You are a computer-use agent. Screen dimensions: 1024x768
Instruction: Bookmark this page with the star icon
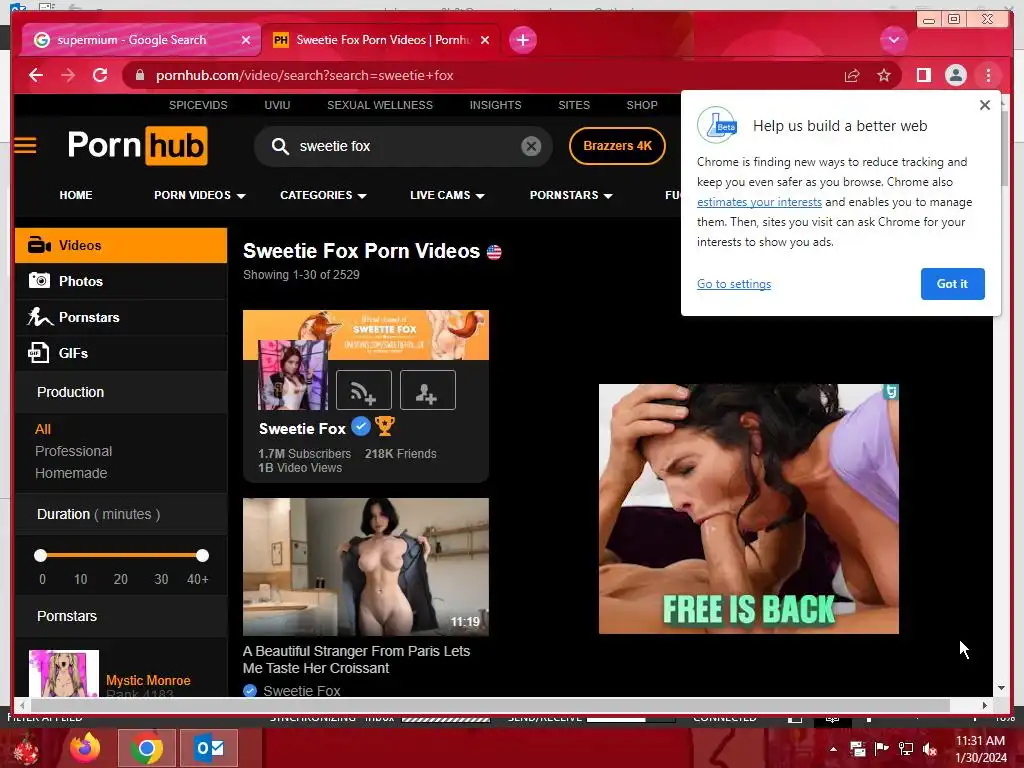pos(884,75)
